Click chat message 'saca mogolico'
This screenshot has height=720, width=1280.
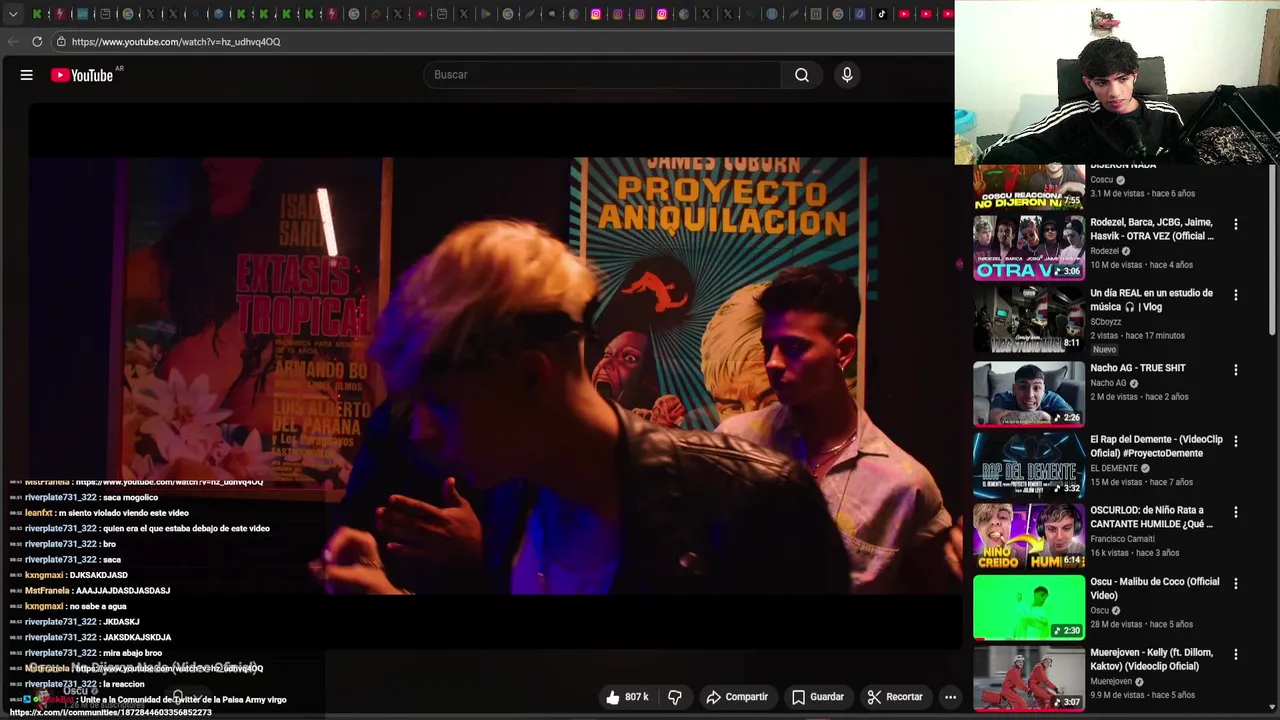[x=130, y=497]
